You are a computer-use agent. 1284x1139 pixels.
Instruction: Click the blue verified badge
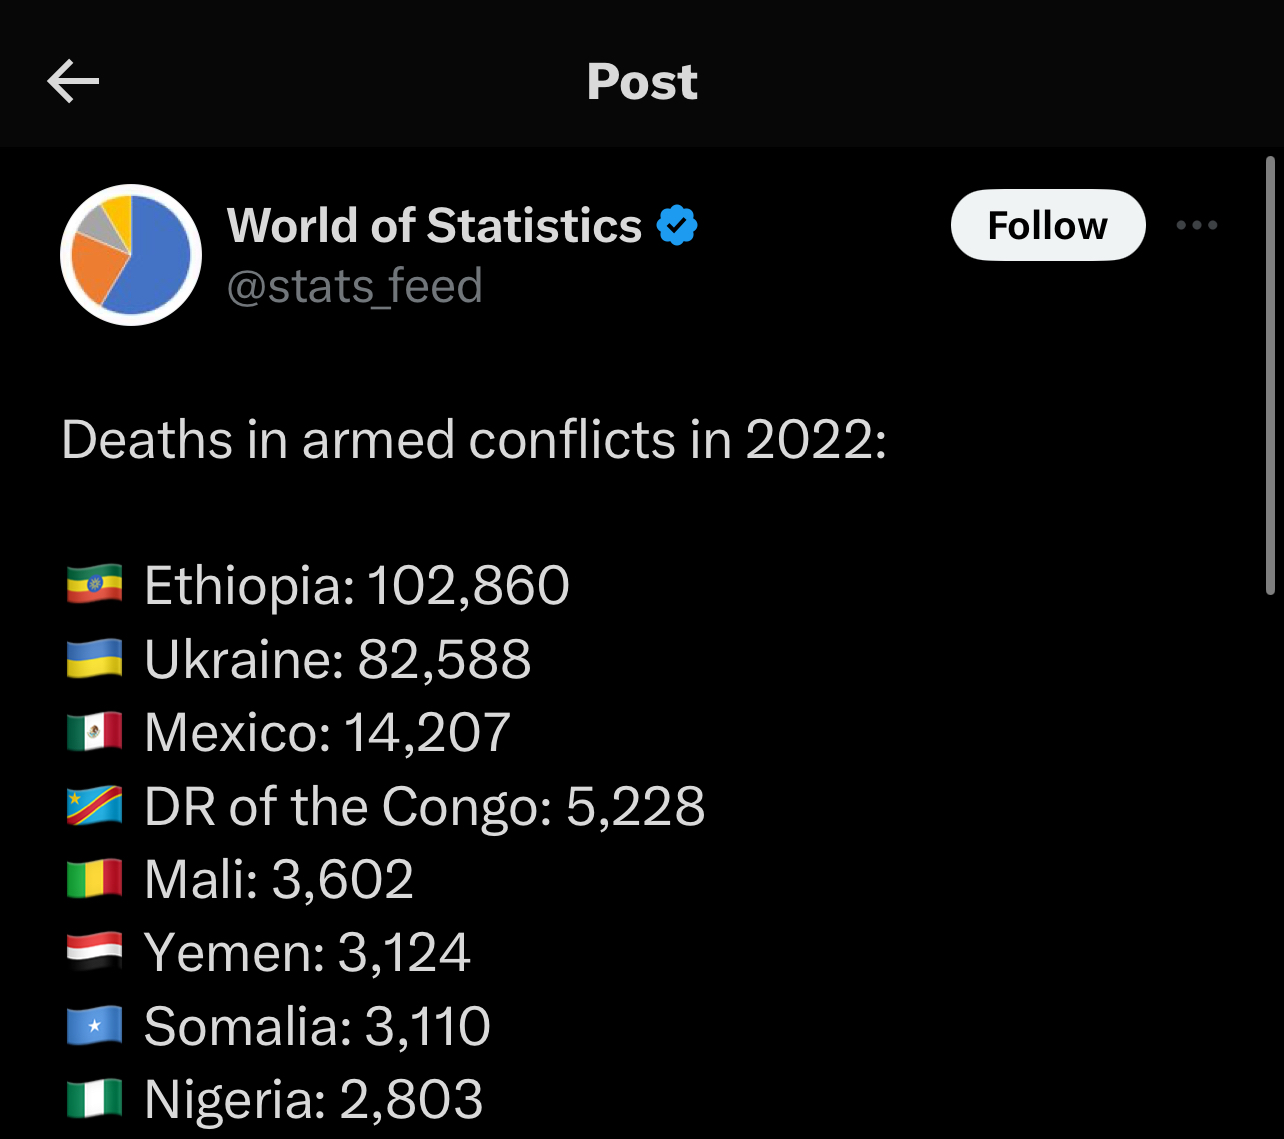677,225
